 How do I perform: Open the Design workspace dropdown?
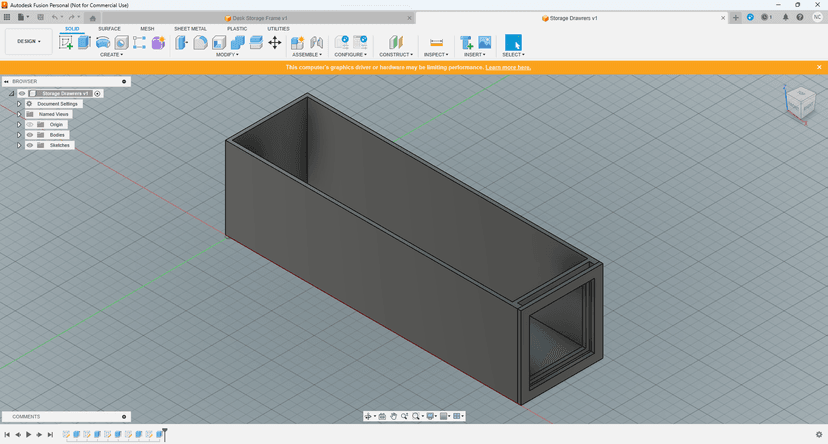(x=29, y=42)
